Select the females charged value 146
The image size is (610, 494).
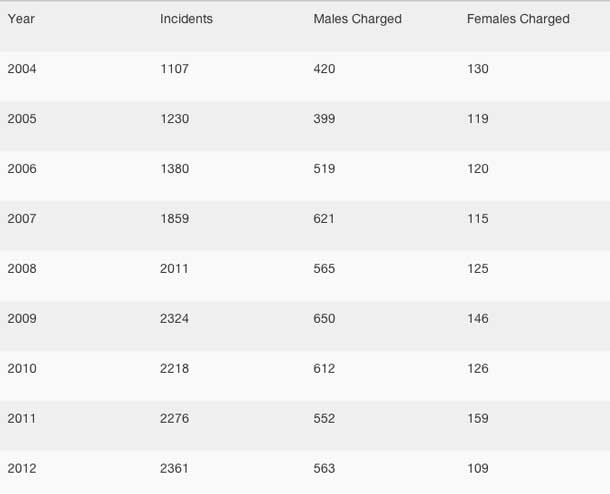(478, 319)
